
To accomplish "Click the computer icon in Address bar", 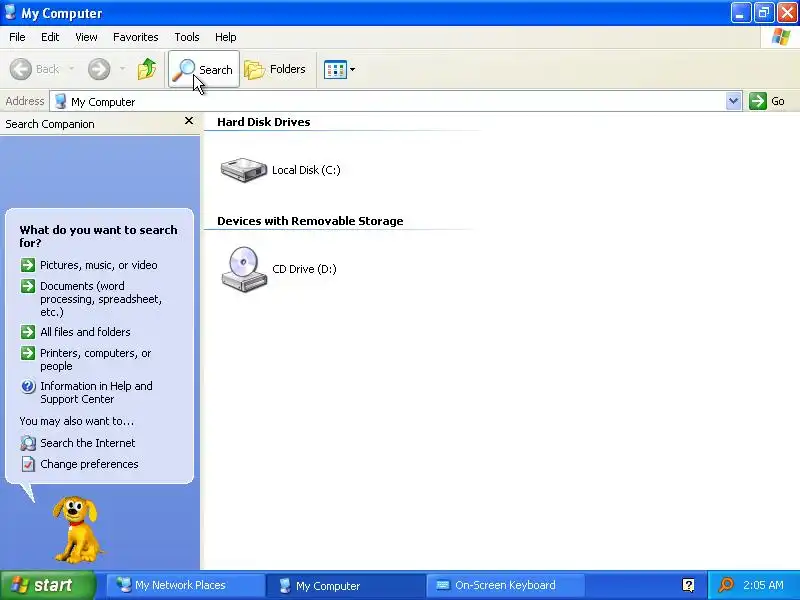I will click(x=60, y=101).
